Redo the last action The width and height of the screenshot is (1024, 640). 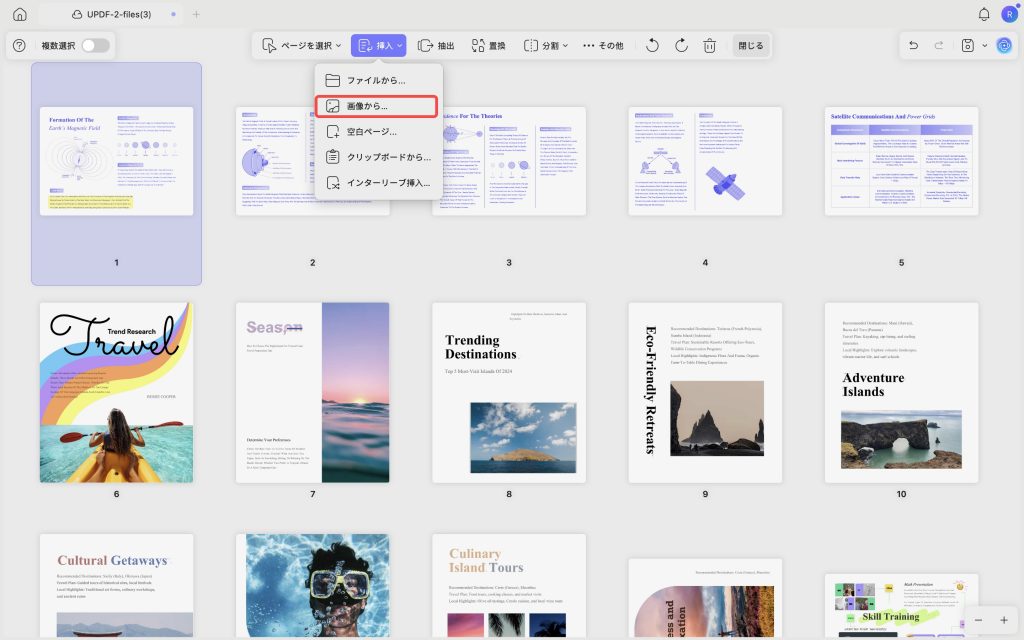tap(938, 46)
